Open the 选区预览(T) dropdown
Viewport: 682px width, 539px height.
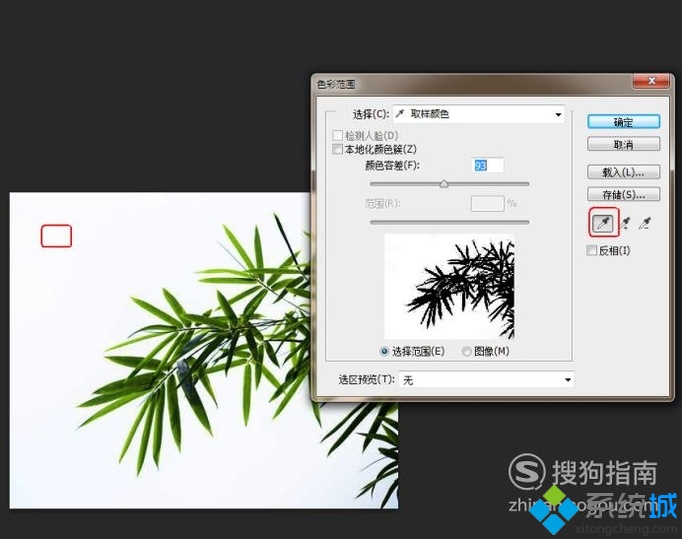tap(486, 380)
